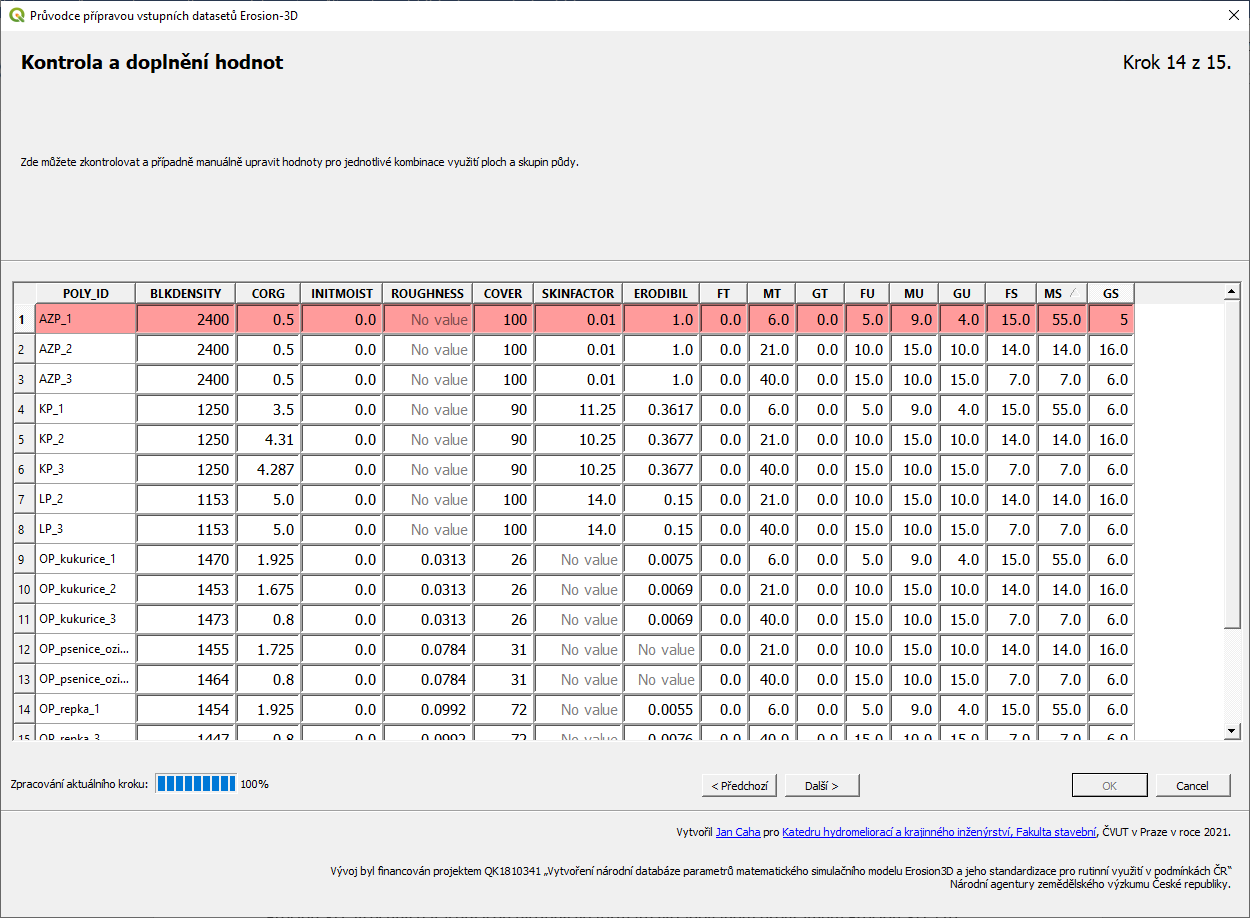Click the vertical scrollbar thumb of the table

pos(1231,465)
